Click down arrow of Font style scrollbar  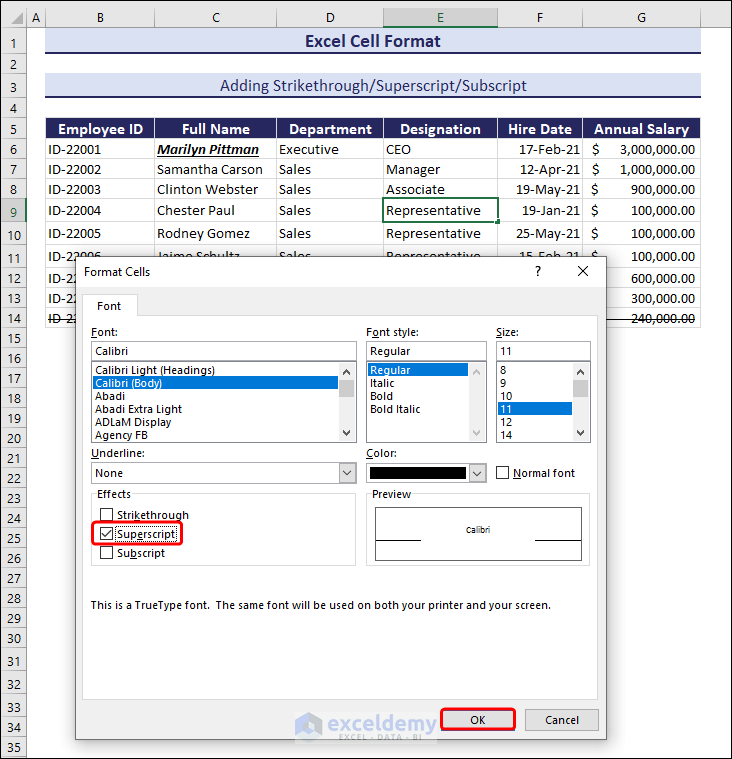(476, 433)
